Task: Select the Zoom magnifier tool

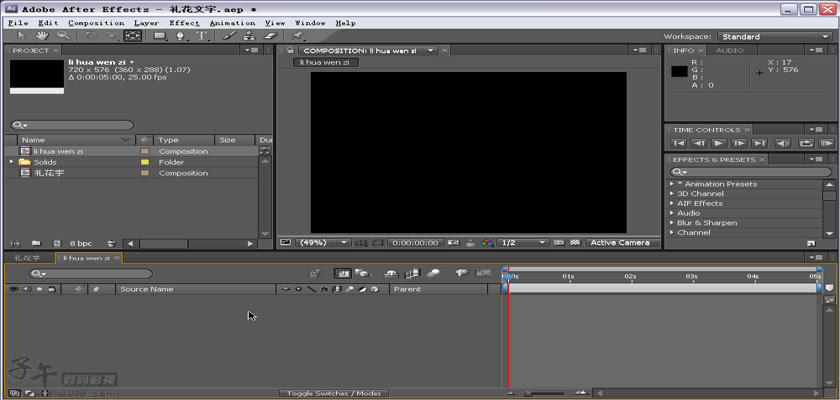Action: 63,36
